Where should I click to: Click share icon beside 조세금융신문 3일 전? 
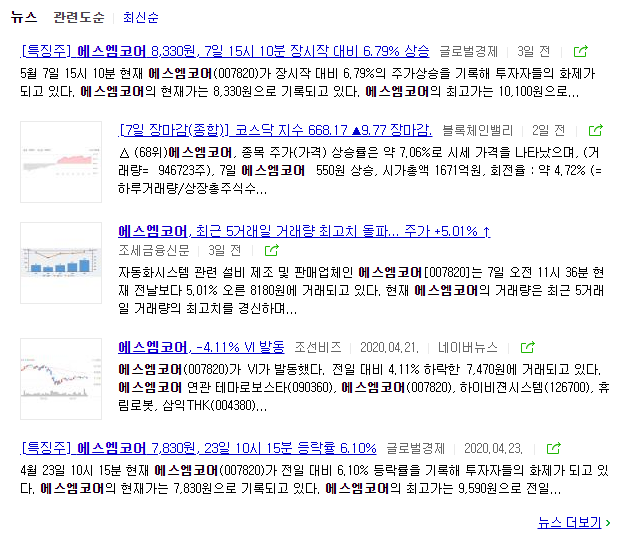point(271,250)
